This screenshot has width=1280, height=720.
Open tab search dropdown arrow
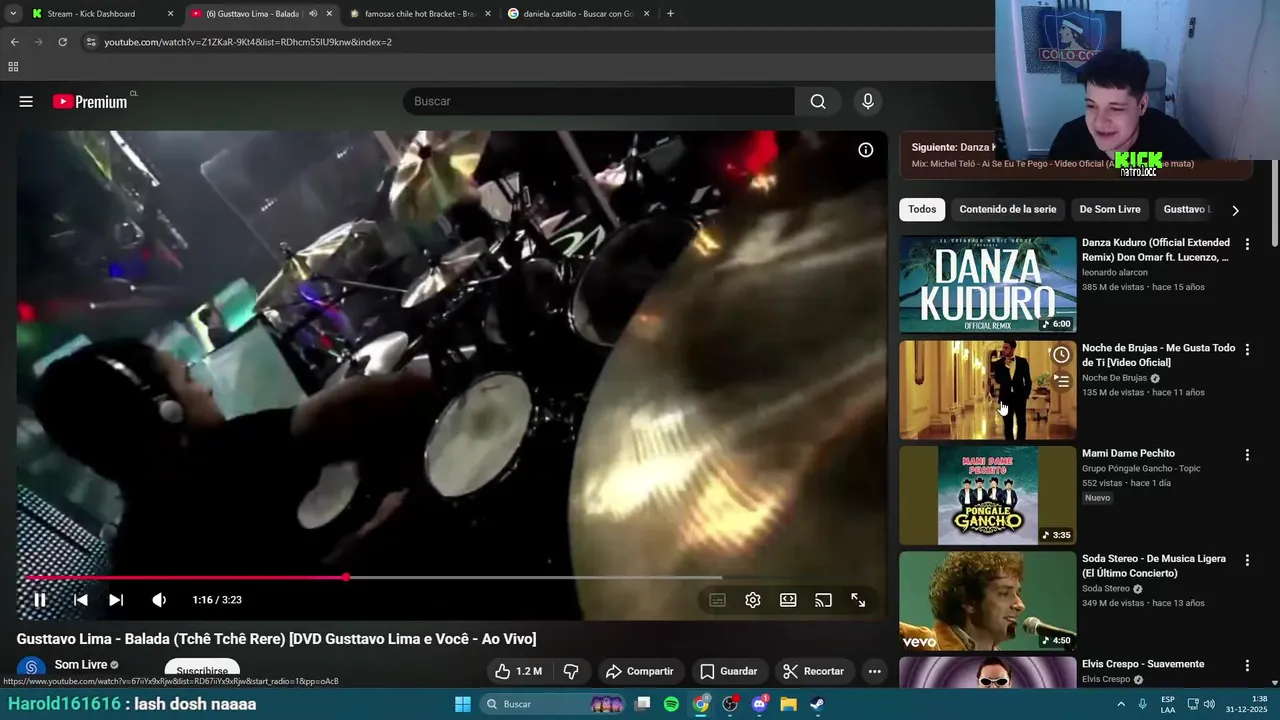pyautogui.click(x=13, y=14)
